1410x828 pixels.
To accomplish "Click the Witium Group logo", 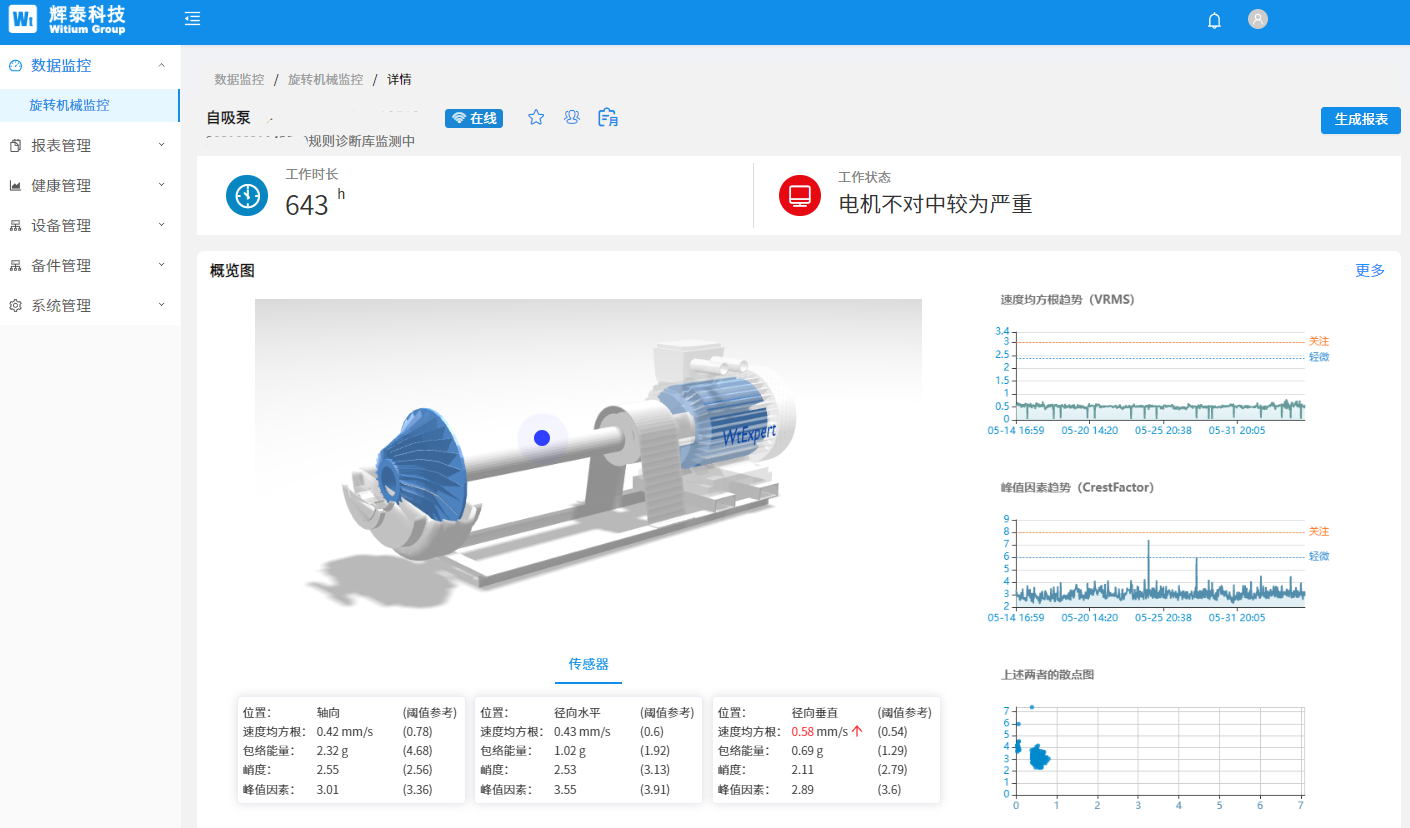I will coord(68,18).
